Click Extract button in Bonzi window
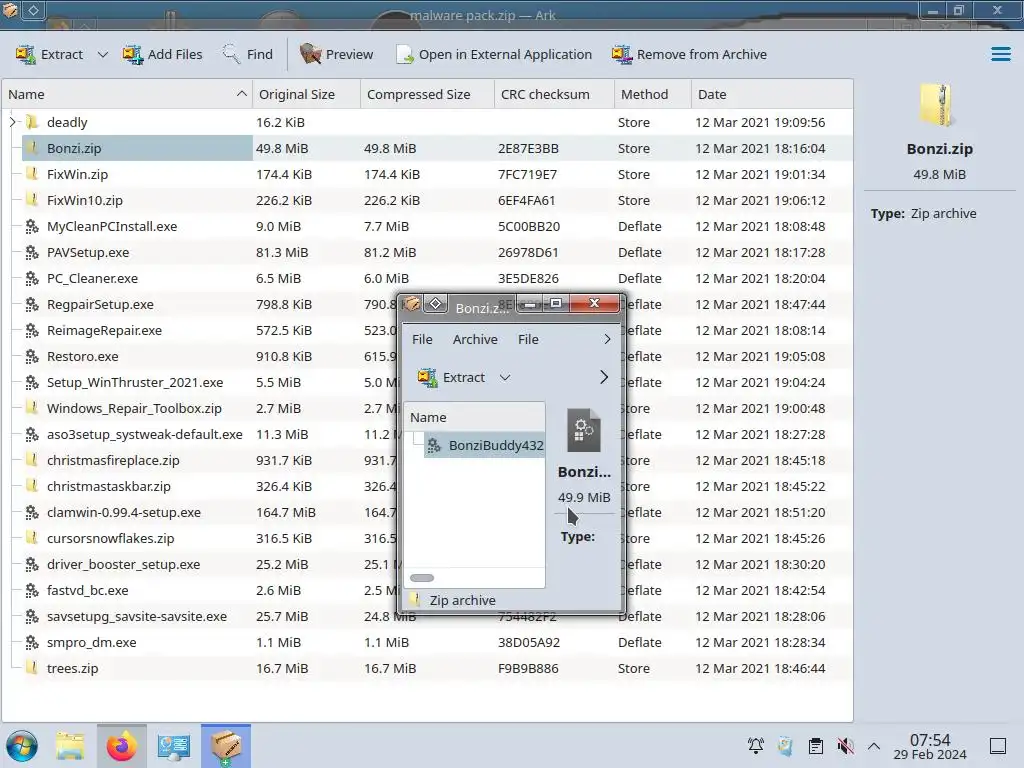 (451, 377)
